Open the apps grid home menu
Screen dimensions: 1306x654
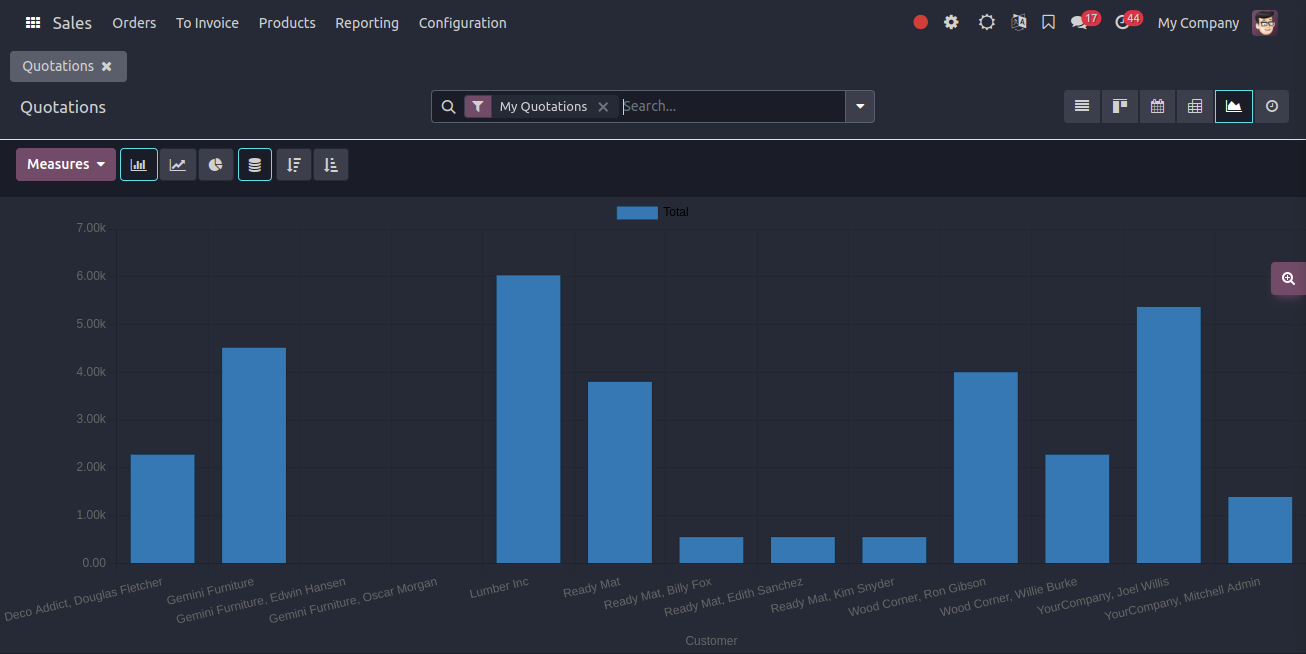pyautogui.click(x=33, y=22)
